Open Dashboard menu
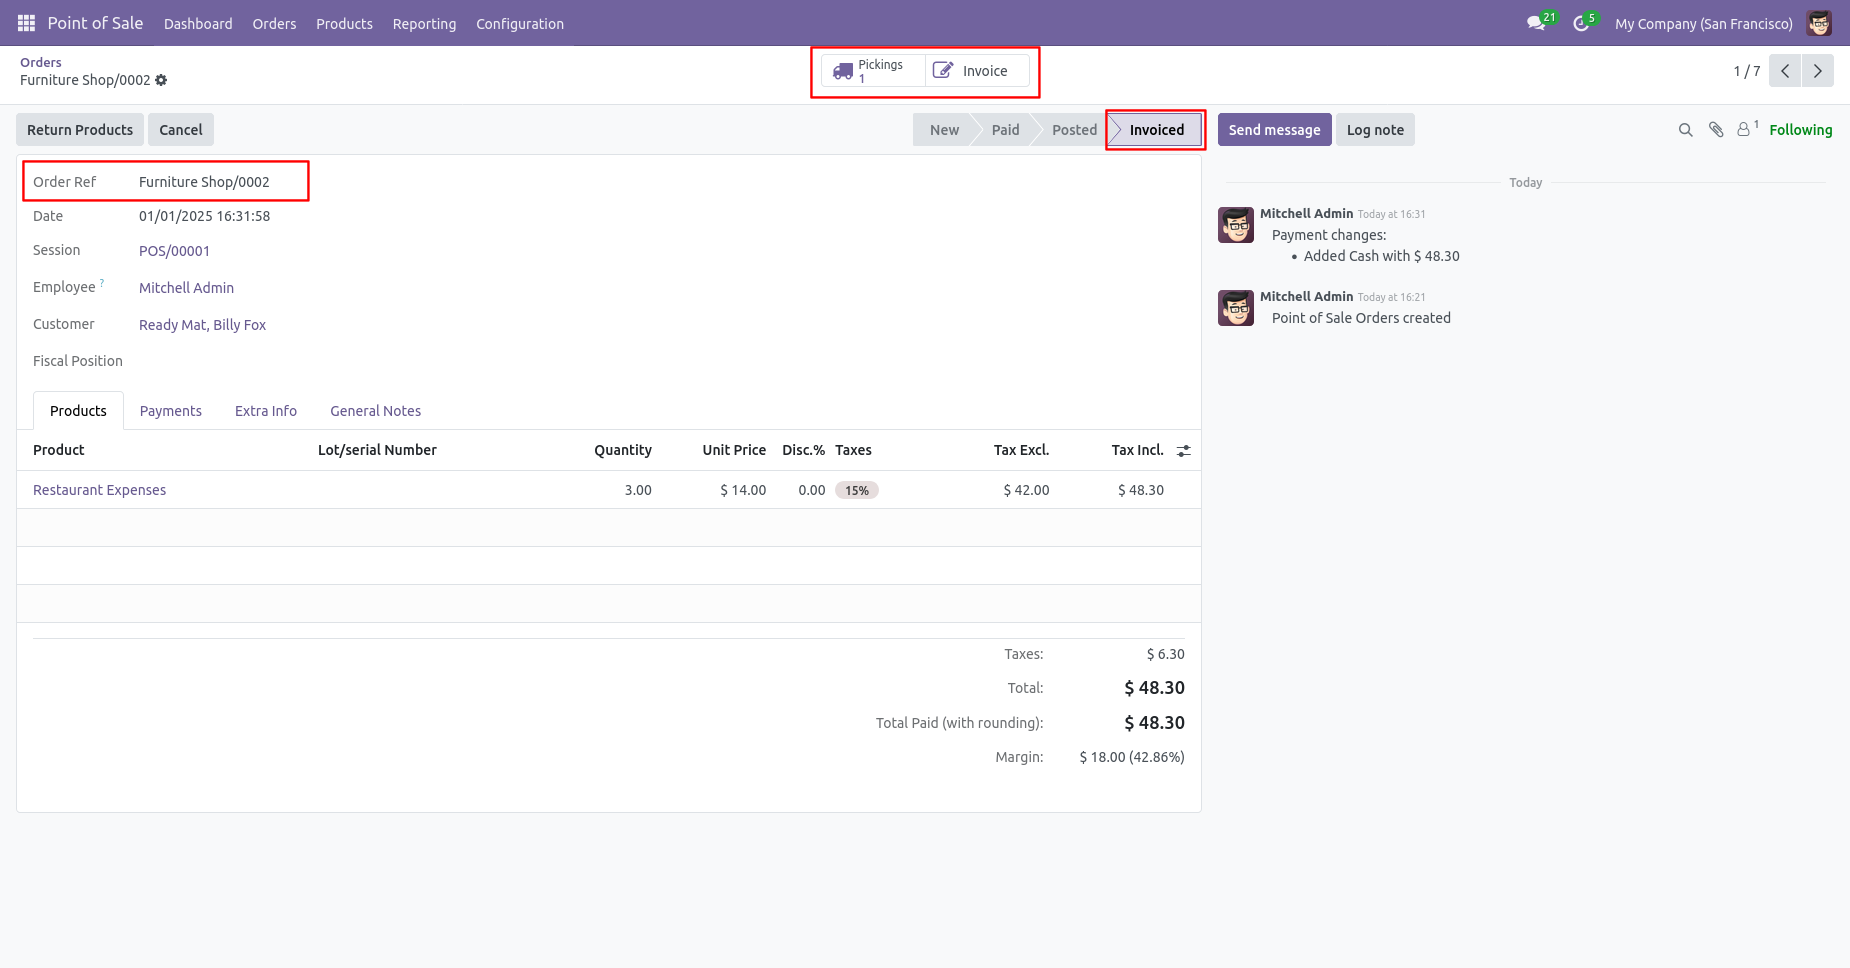Image resolution: width=1850 pixels, height=968 pixels. tap(198, 23)
